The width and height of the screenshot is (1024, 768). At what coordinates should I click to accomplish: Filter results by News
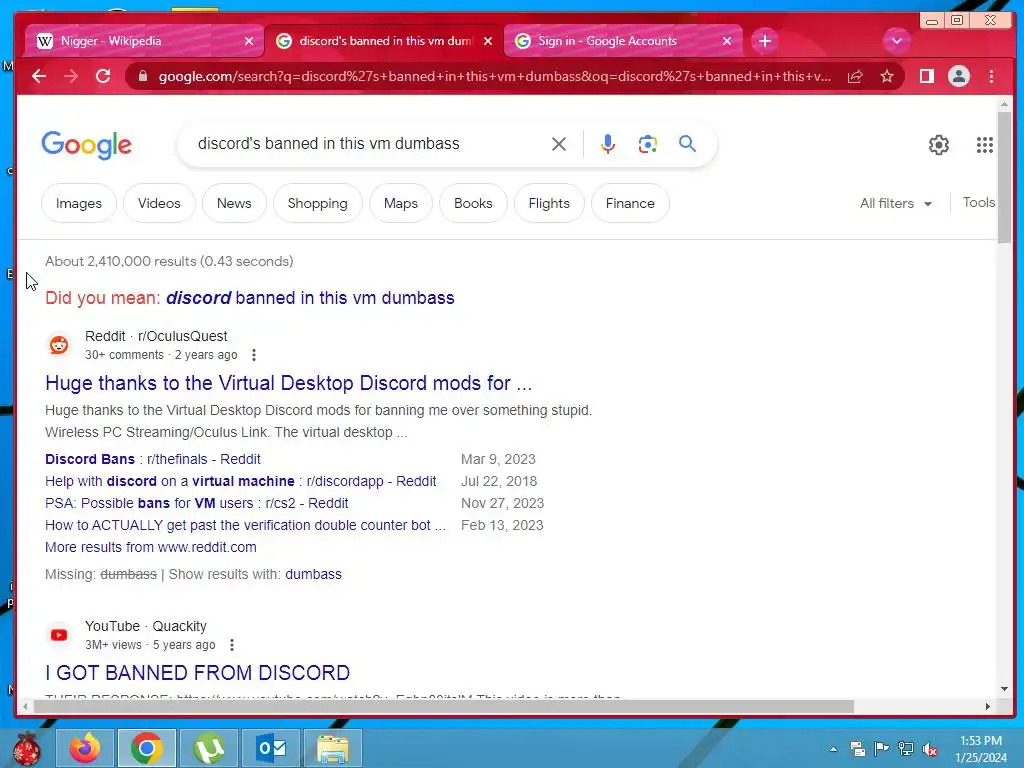pyautogui.click(x=234, y=204)
